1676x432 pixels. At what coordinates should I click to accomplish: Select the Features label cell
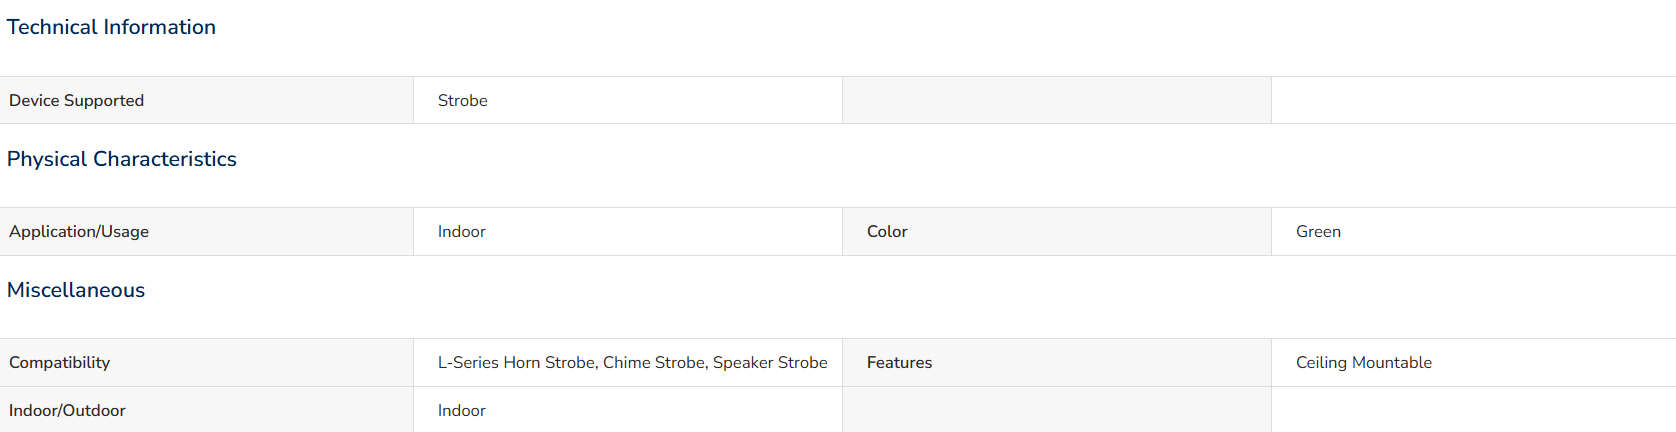pos(1057,363)
